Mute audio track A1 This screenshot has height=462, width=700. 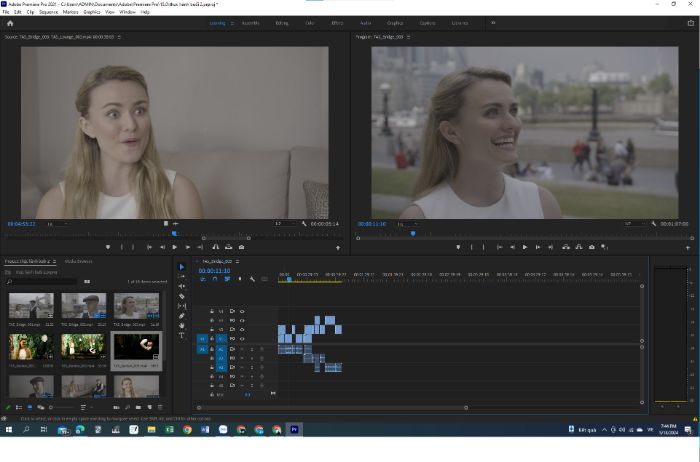click(242, 349)
